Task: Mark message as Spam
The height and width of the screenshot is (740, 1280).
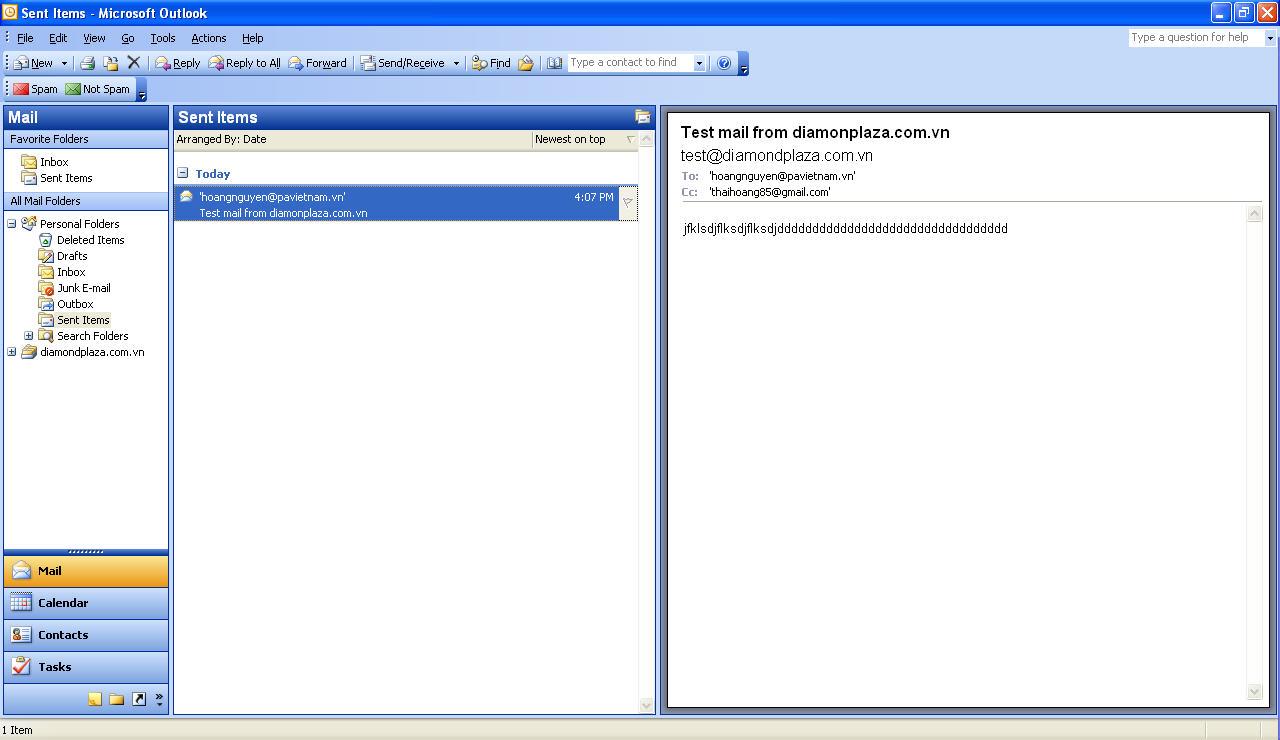Action: pos(35,89)
